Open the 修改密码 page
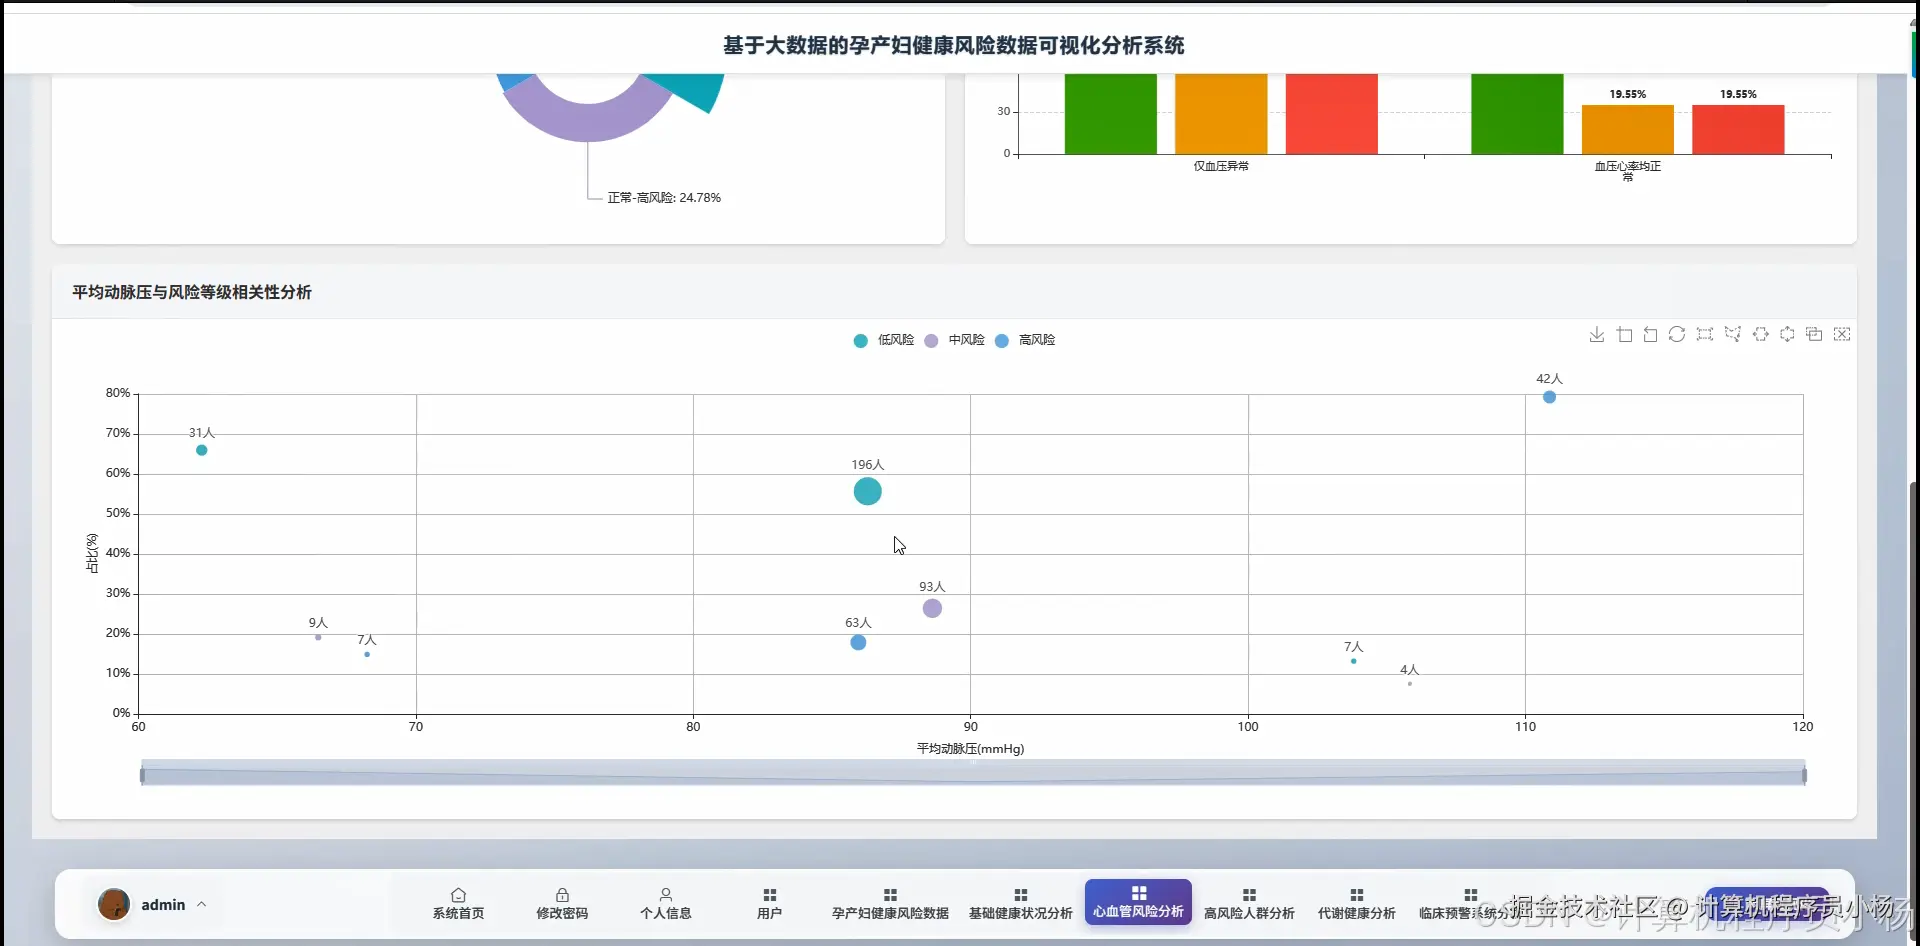Image resolution: width=1920 pixels, height=946 pixels. [x=562, y=903]
